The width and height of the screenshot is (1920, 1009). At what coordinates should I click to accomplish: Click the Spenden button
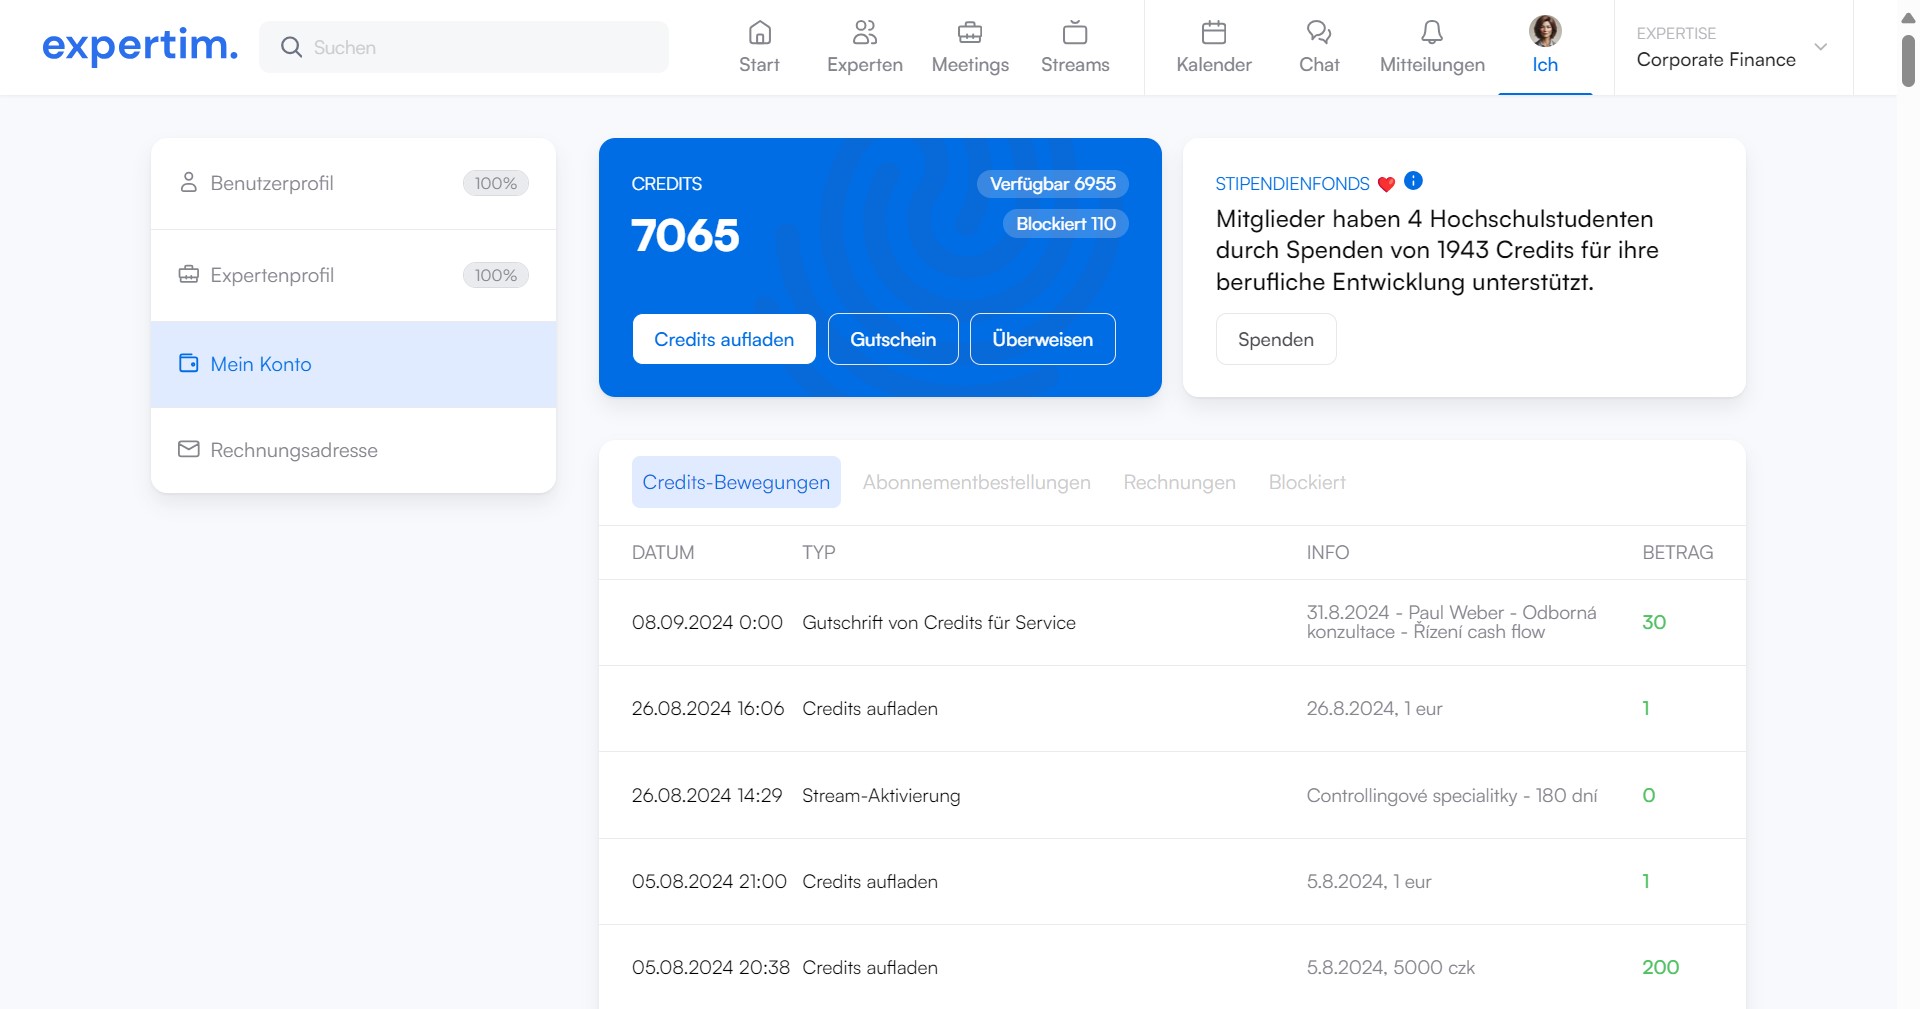coord(1275,339)
